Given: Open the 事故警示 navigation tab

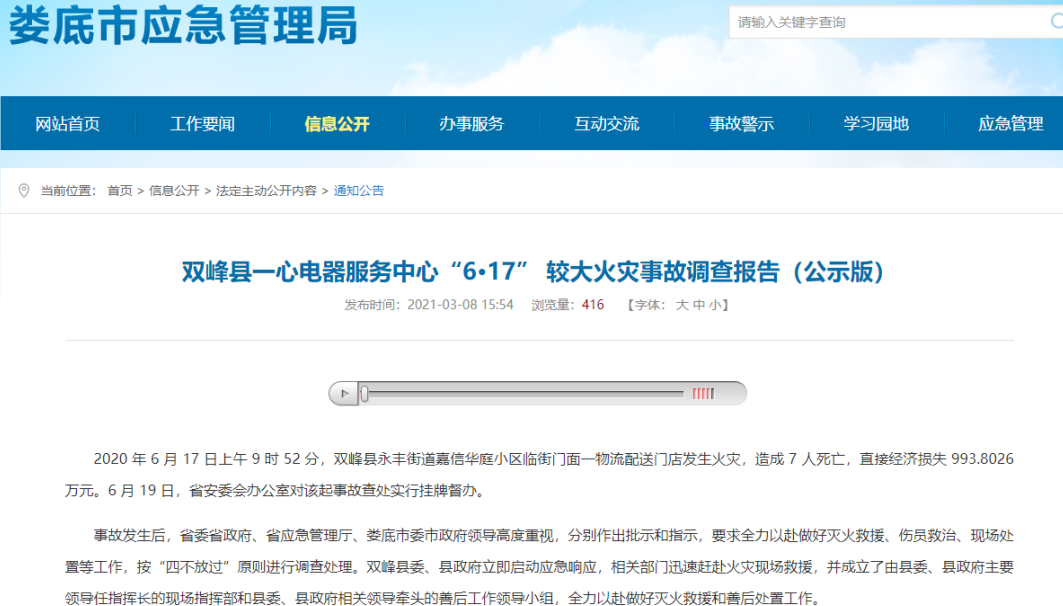Looking at the screenshot, I should point(742,124).
